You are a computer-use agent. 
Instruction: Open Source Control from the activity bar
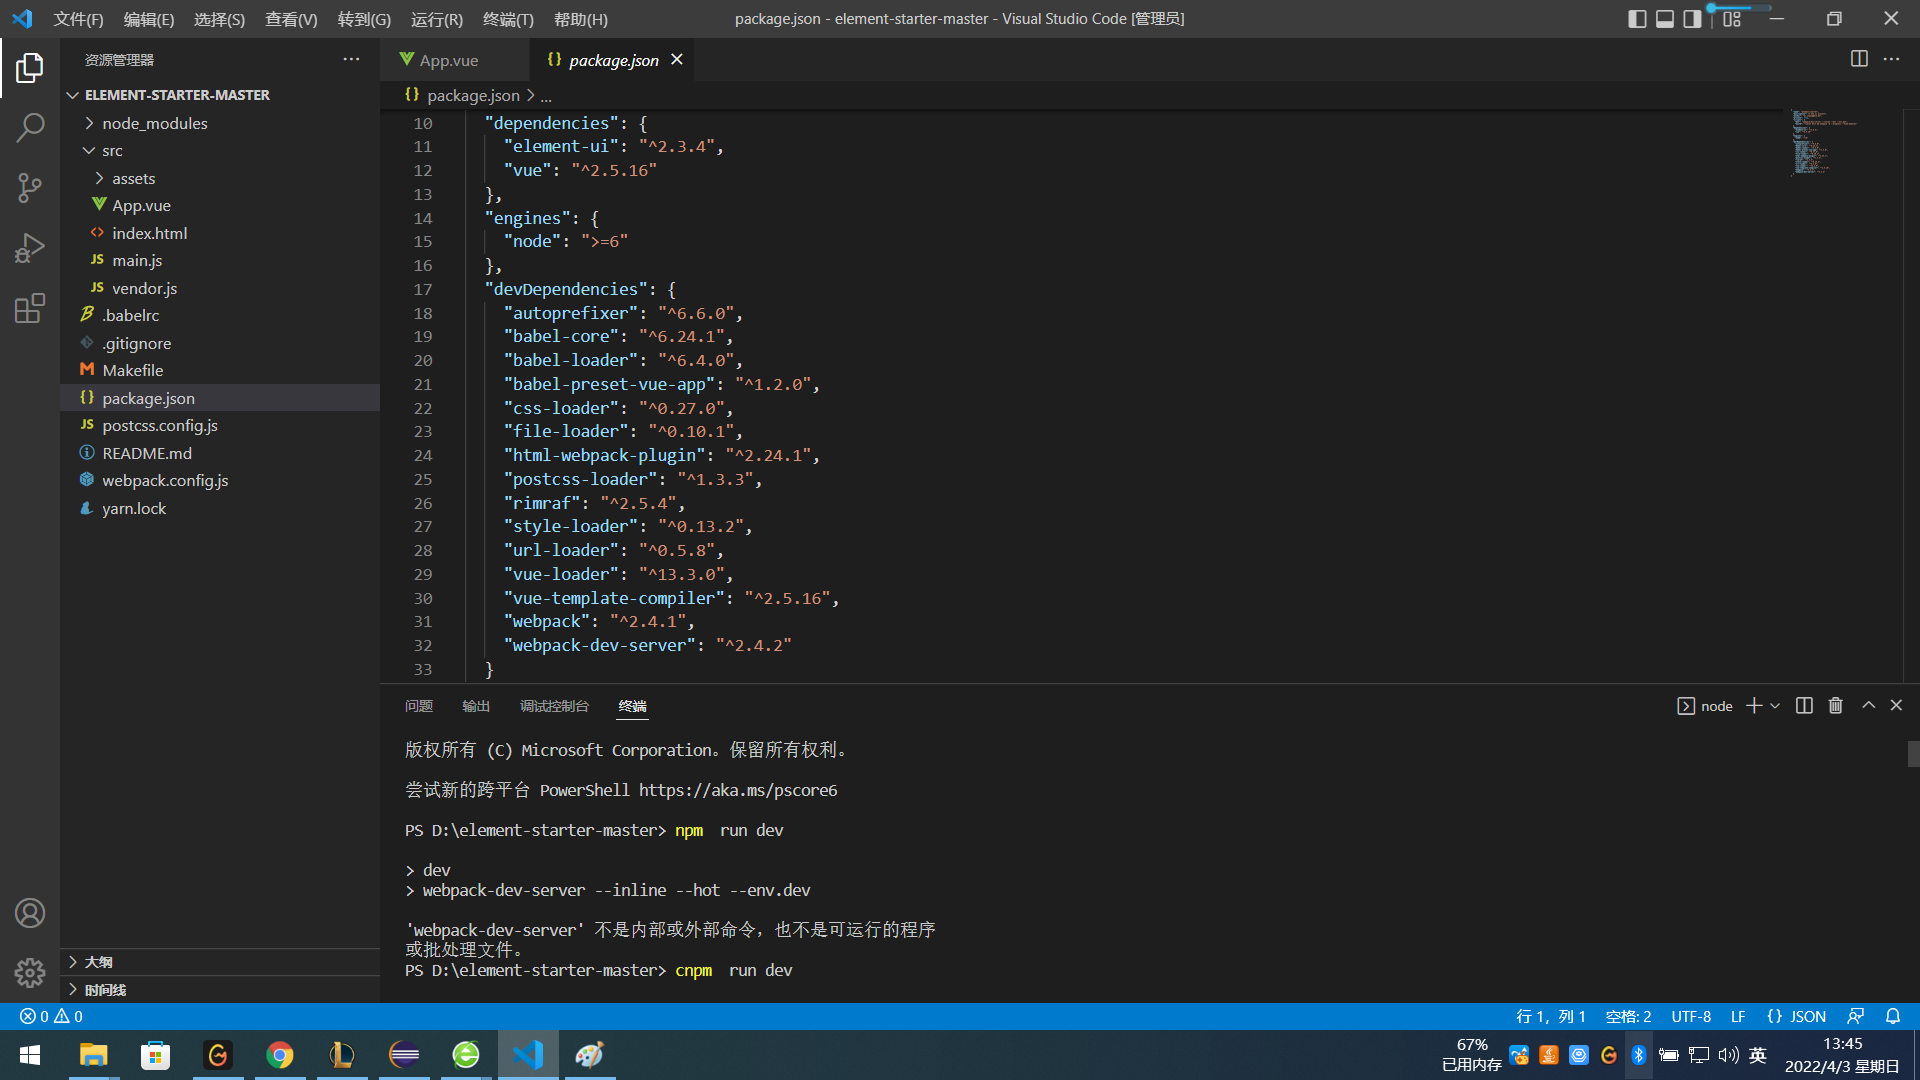click(30, 187)
